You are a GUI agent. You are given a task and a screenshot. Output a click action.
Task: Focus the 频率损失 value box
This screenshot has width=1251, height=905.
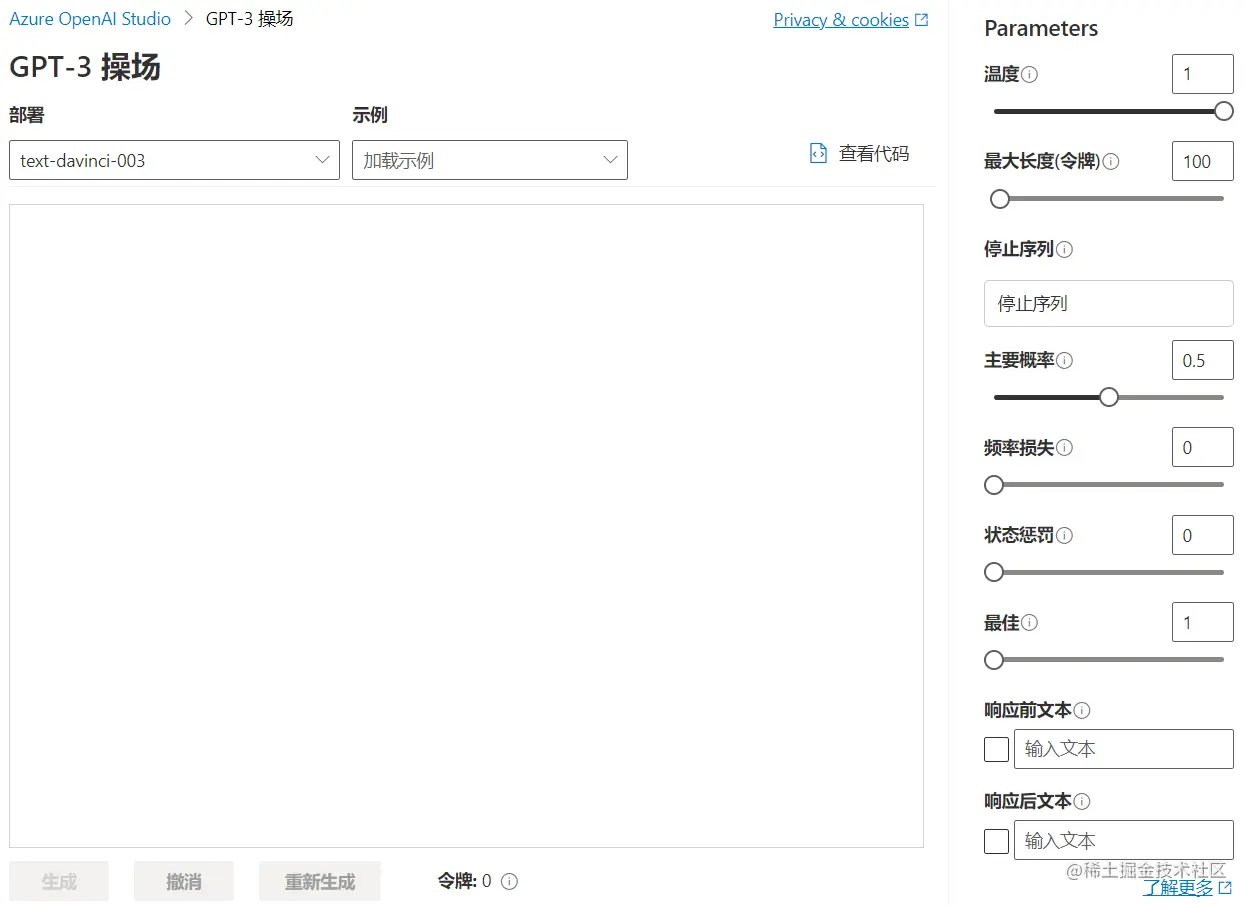[1203, 448]
